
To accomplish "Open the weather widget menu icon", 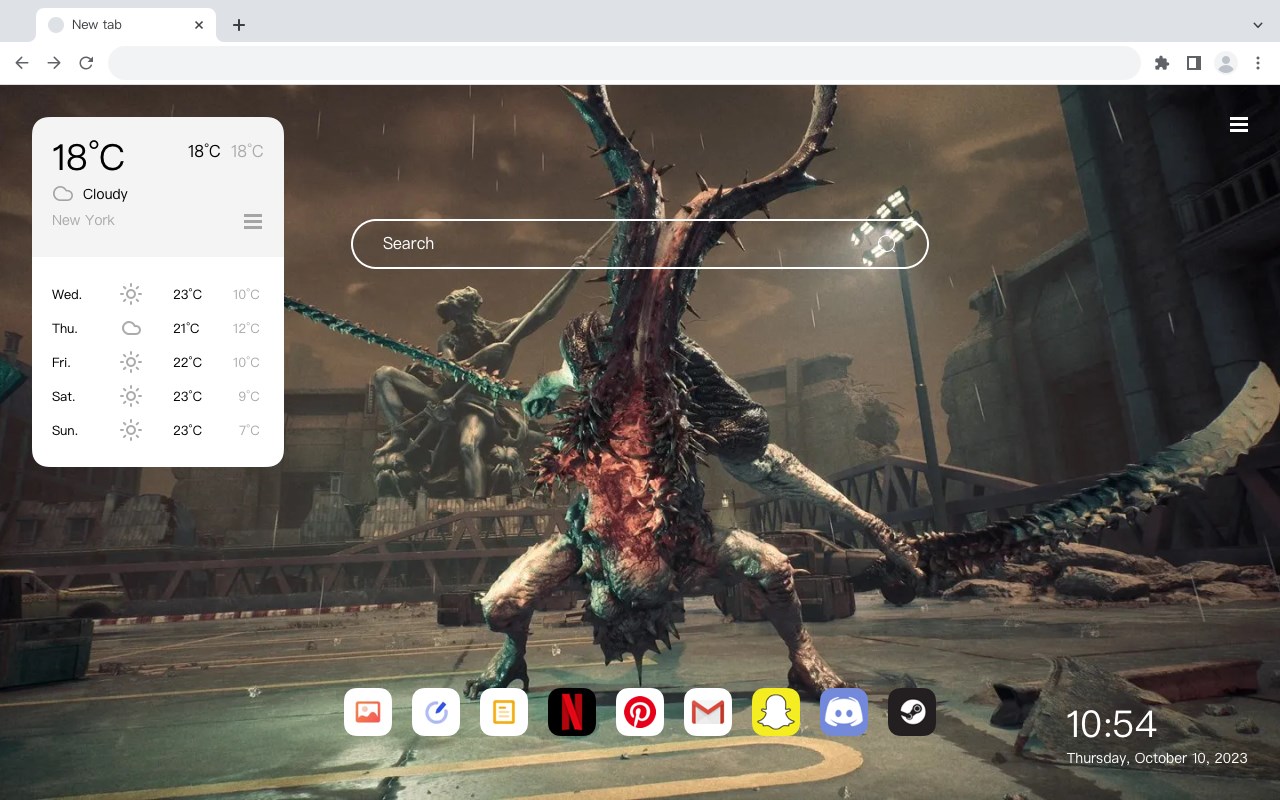I will [253, 221].
